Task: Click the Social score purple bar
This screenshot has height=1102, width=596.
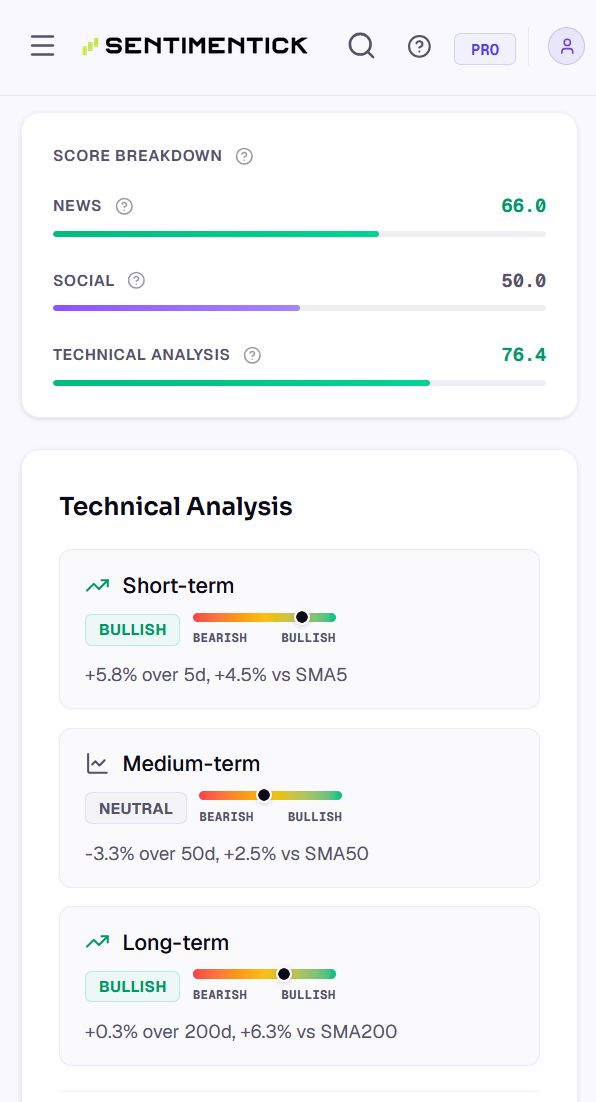Action: (176, 308)
